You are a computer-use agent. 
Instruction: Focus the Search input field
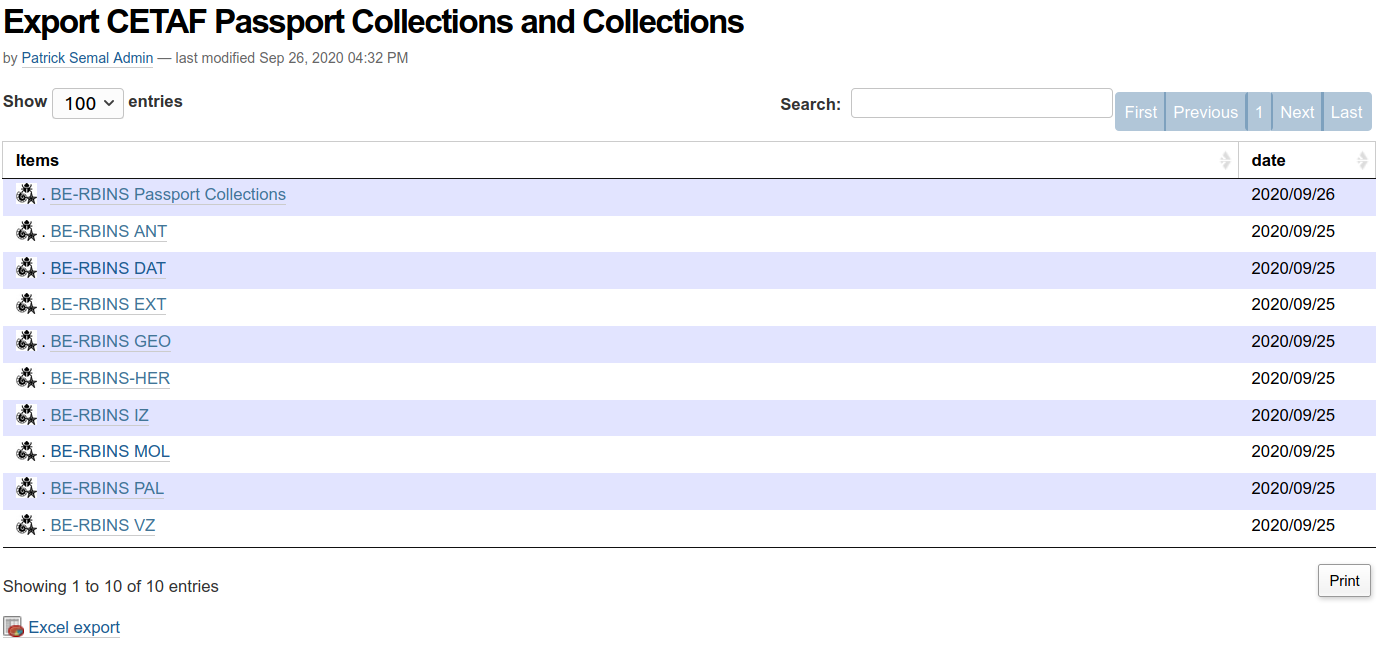click(981, 103)
